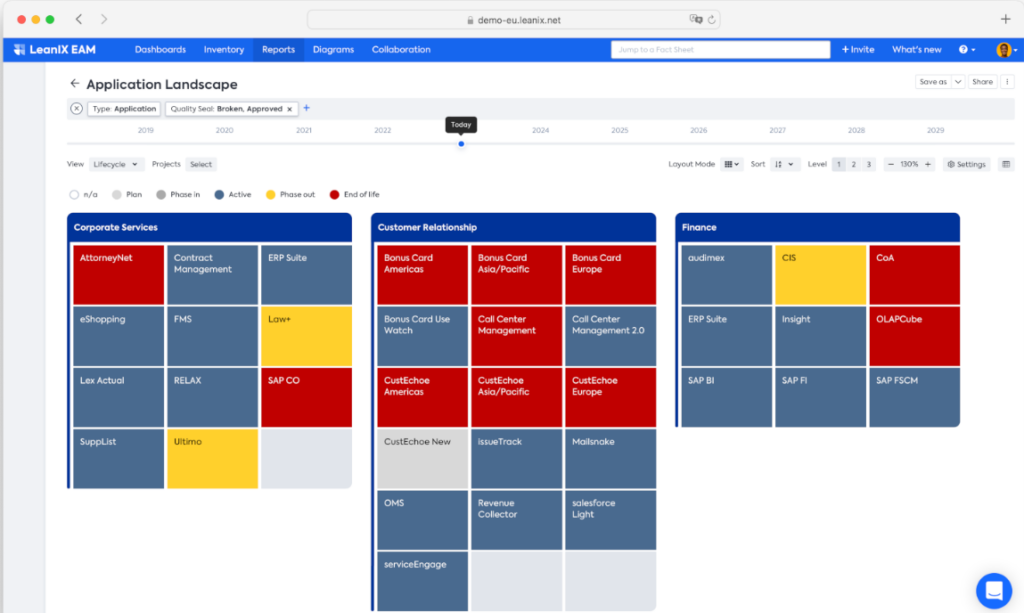
Task: Click the Projects Select button
Action: tap(200, 165)
